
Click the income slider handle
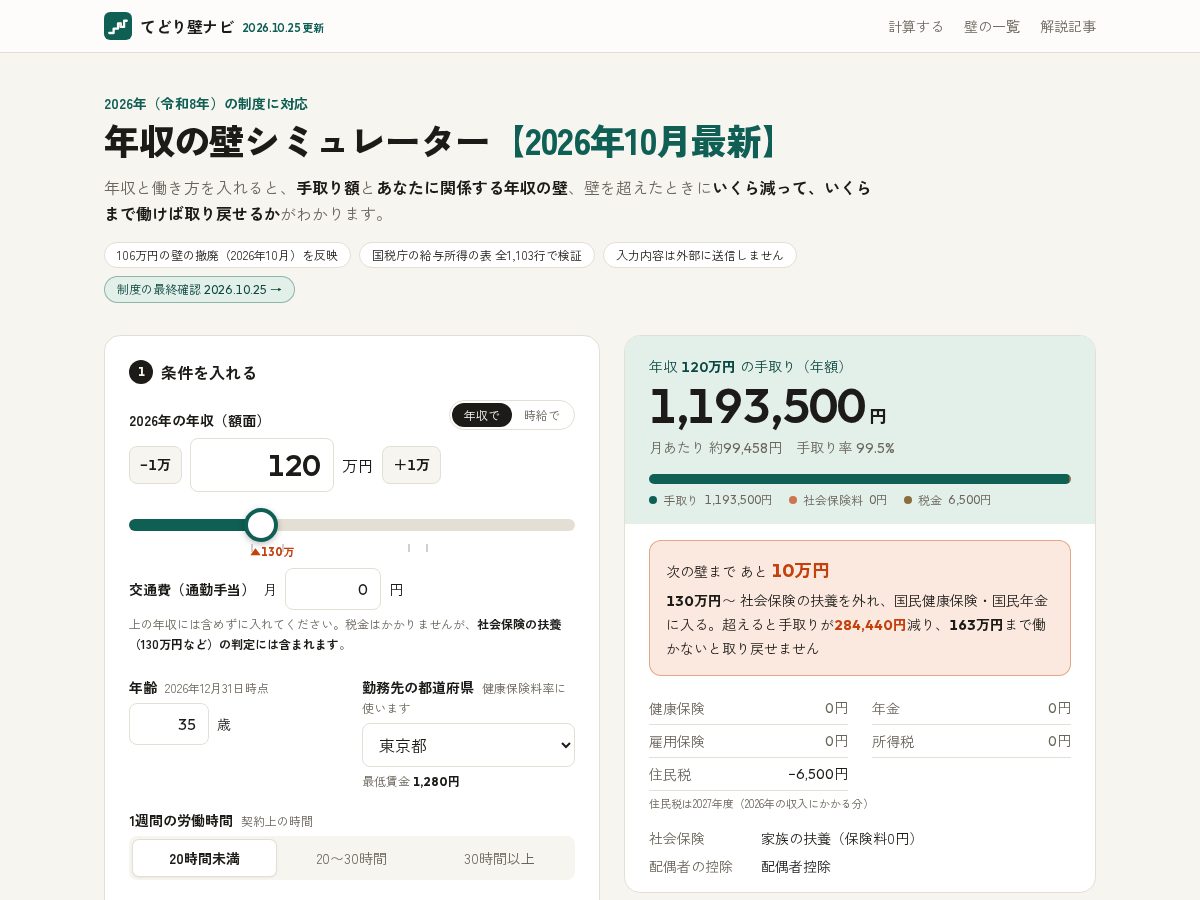point(261,525)
